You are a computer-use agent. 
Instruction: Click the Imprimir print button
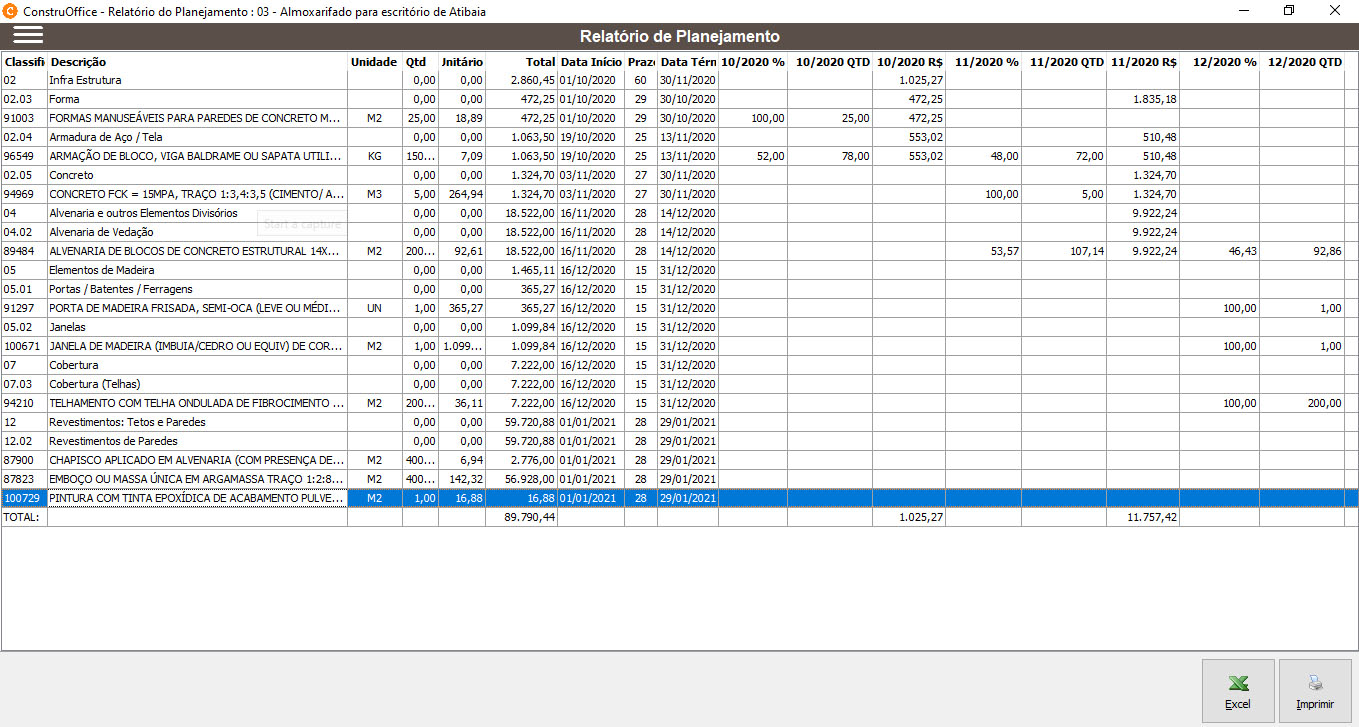pos(1315,690)
